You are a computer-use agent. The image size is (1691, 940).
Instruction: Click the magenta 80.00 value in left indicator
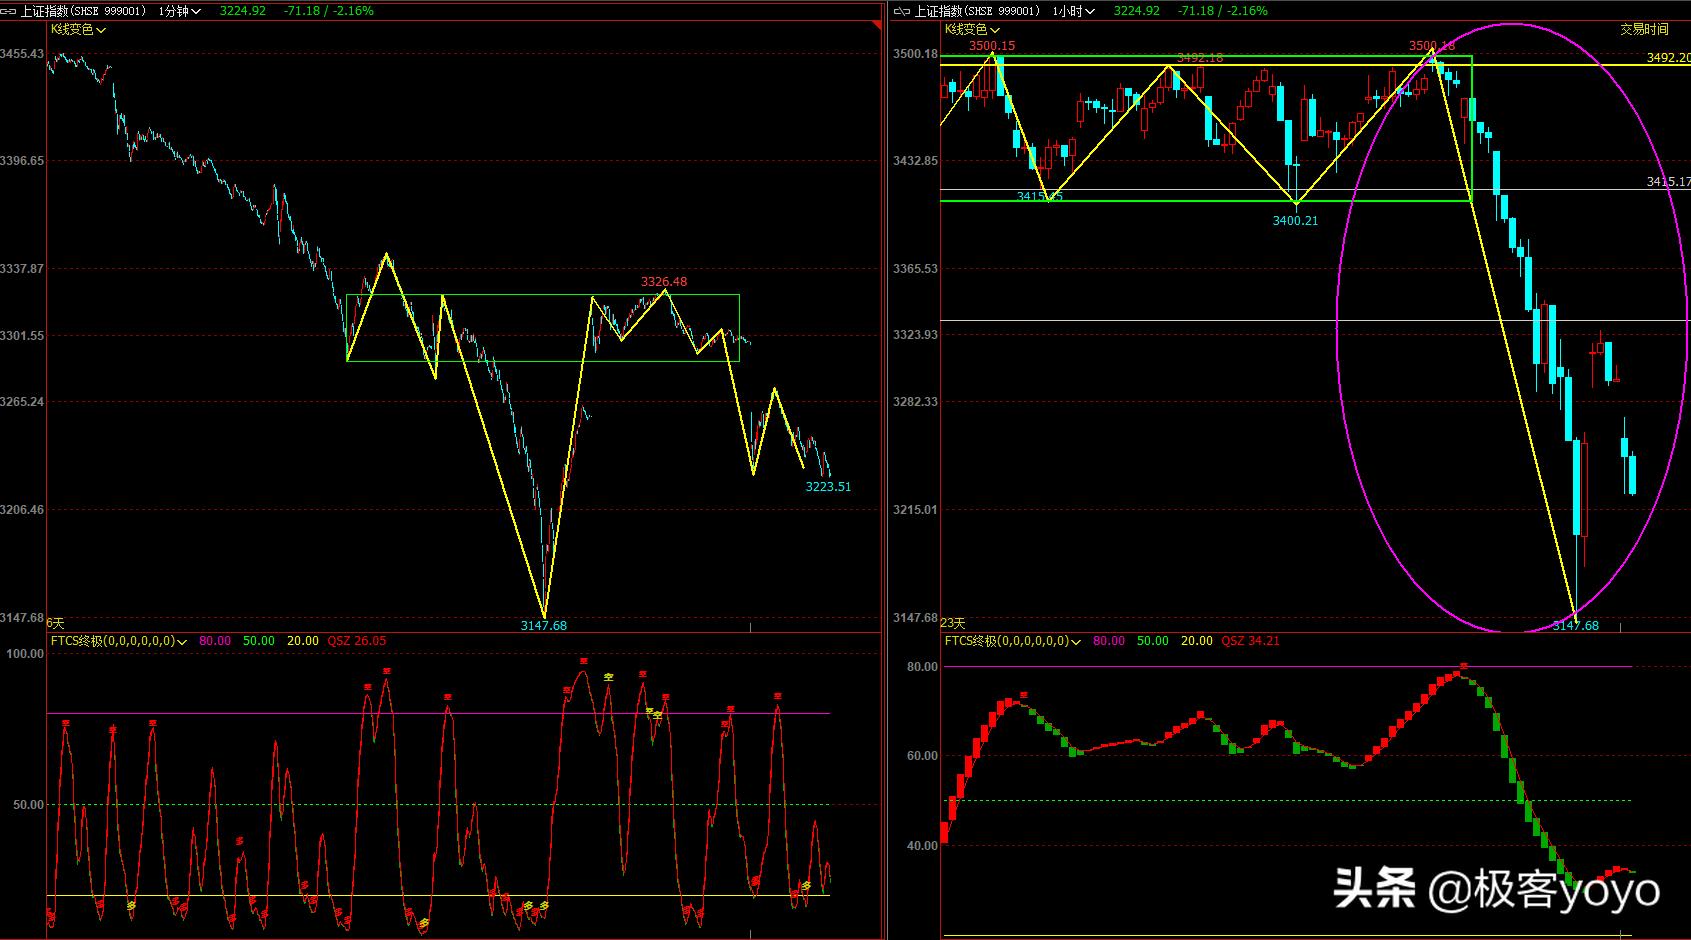(x=215, y=641)
